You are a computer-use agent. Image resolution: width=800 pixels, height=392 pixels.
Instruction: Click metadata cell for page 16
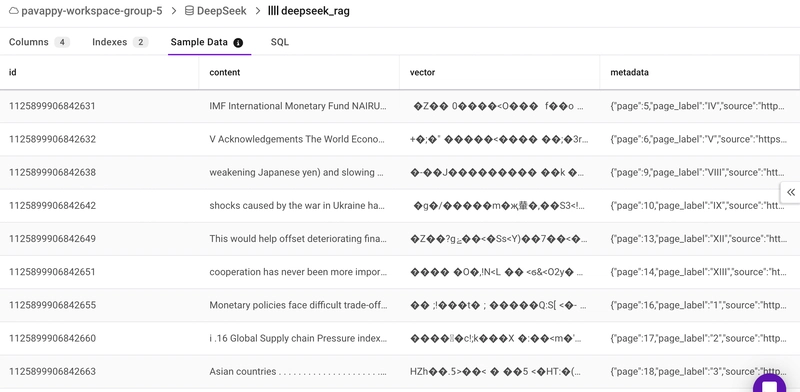coord(699,305)
